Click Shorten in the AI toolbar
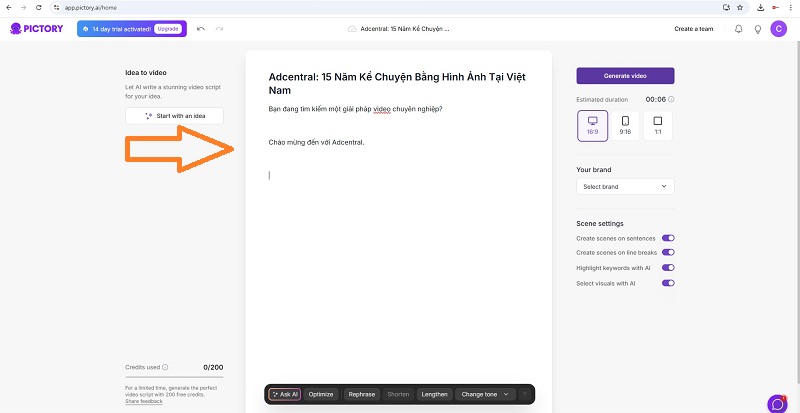The height and width of the screenshot is (413, 800). (x=398, y=395)
